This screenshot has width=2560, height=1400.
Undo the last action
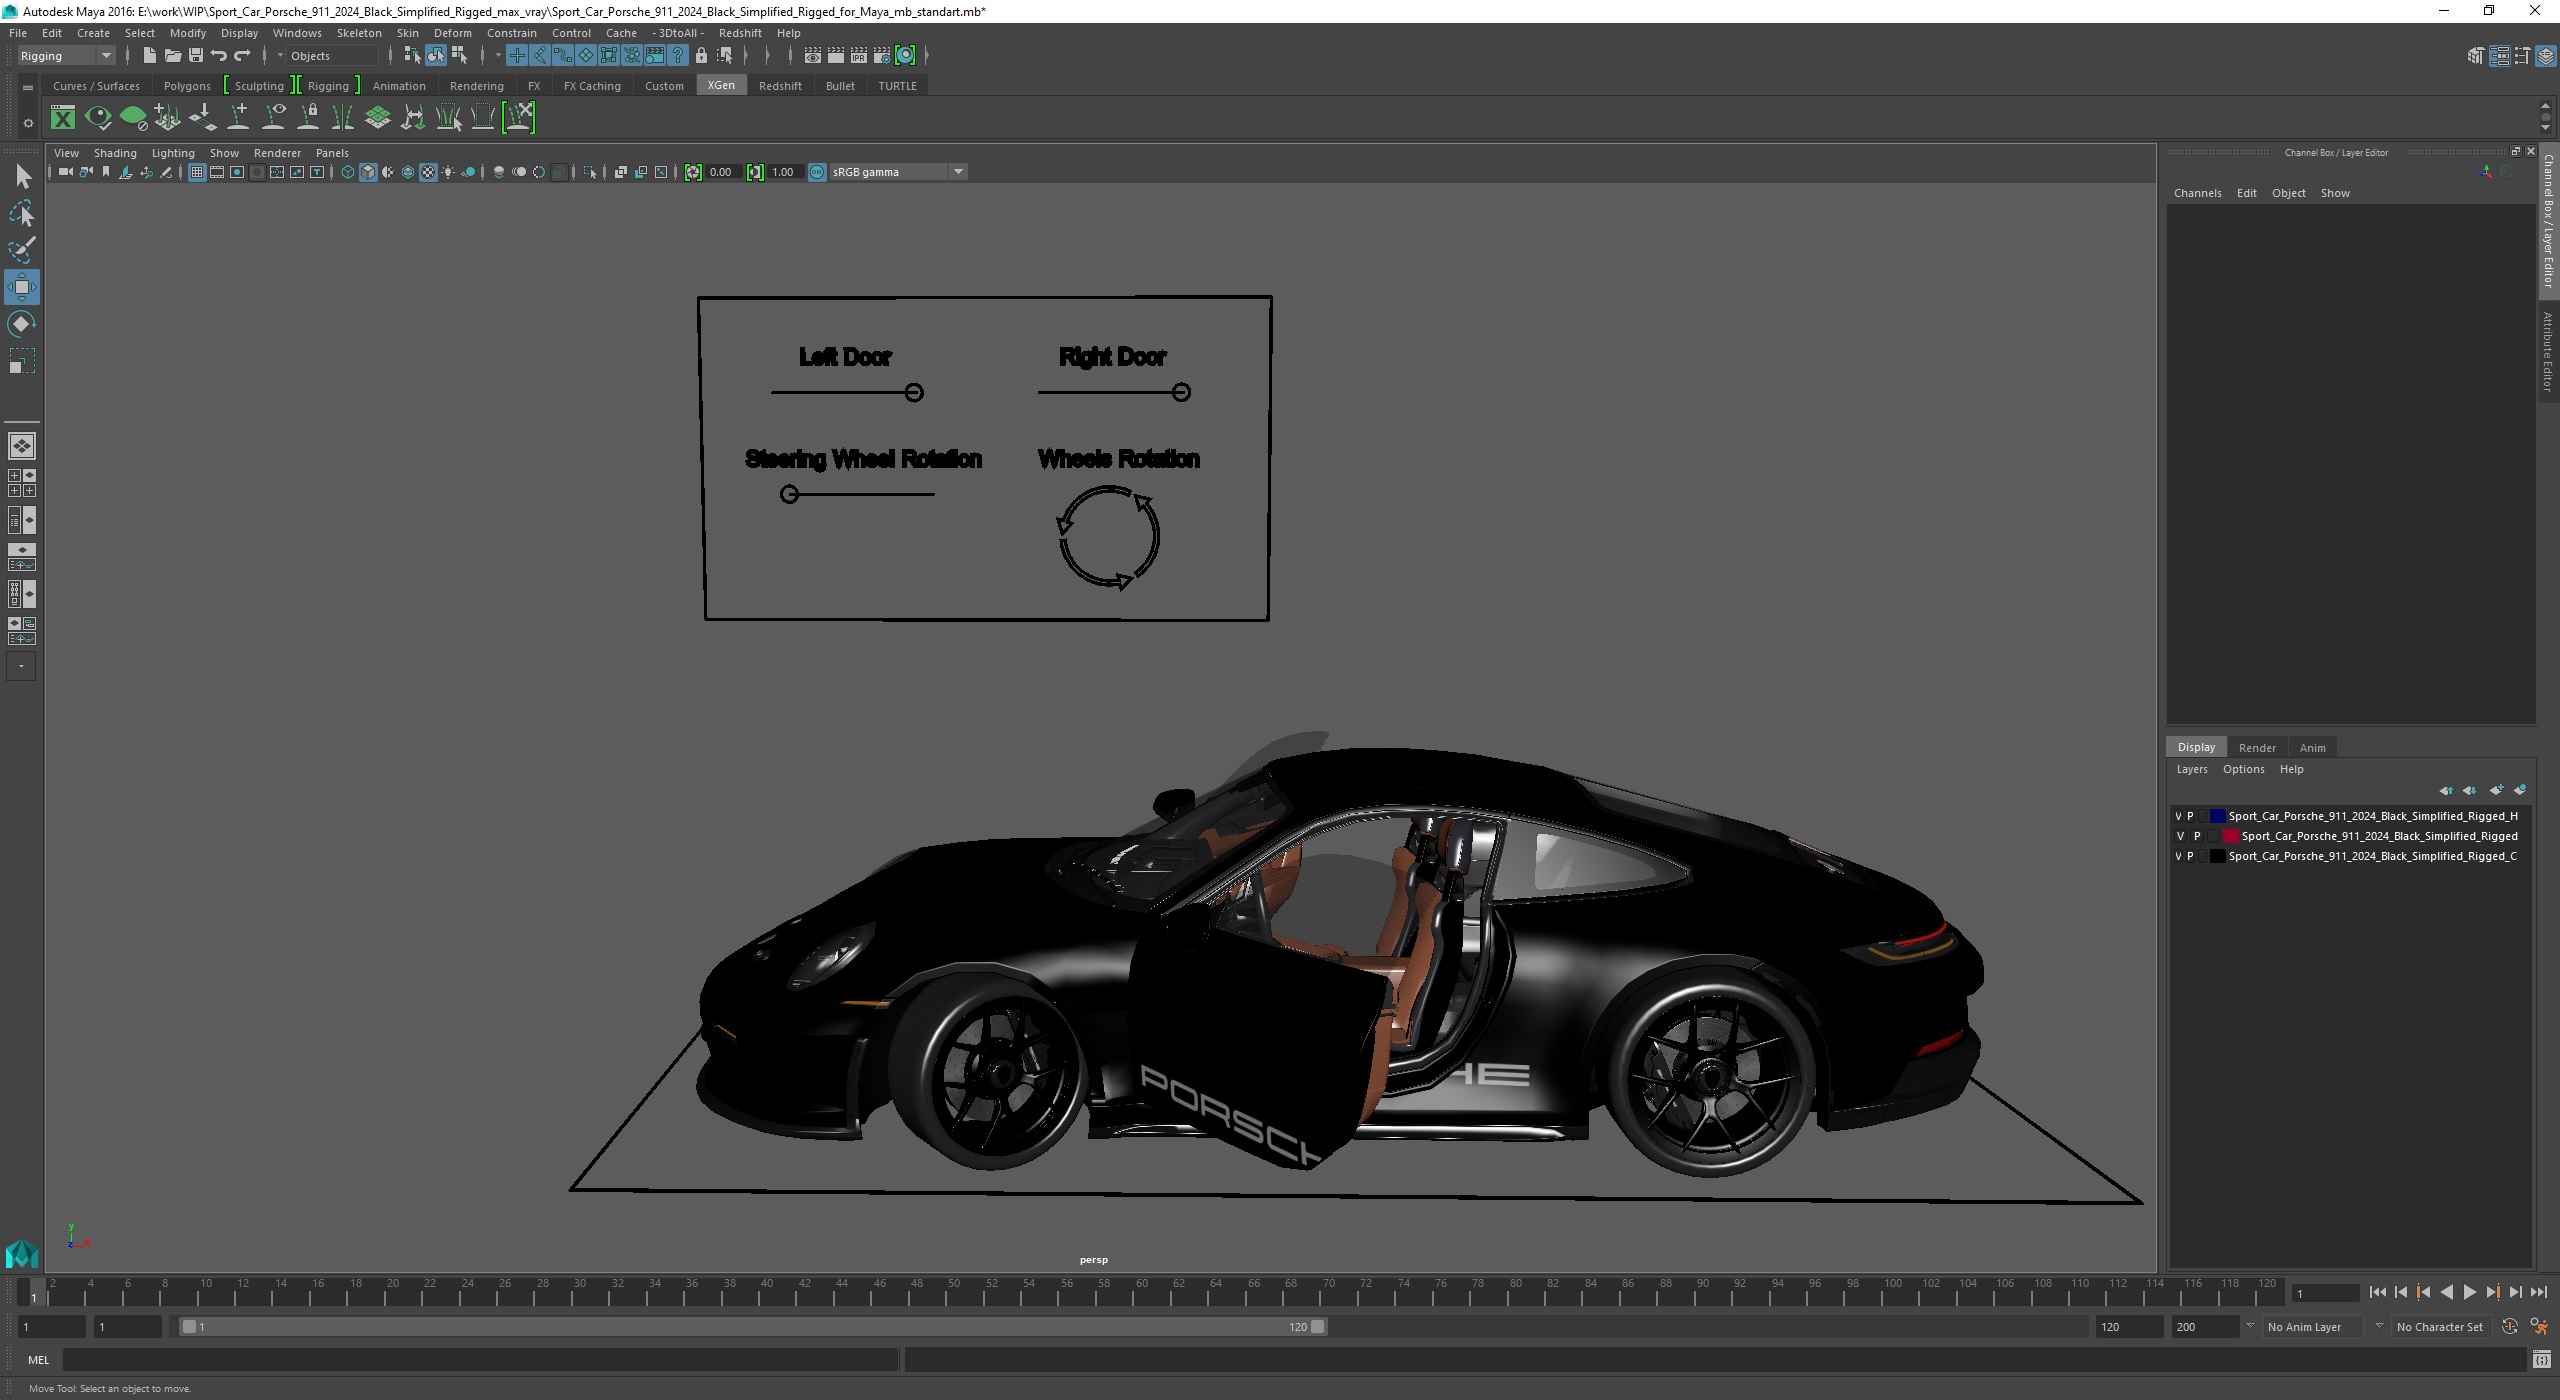pyautogui.click(x=219, y=56)
